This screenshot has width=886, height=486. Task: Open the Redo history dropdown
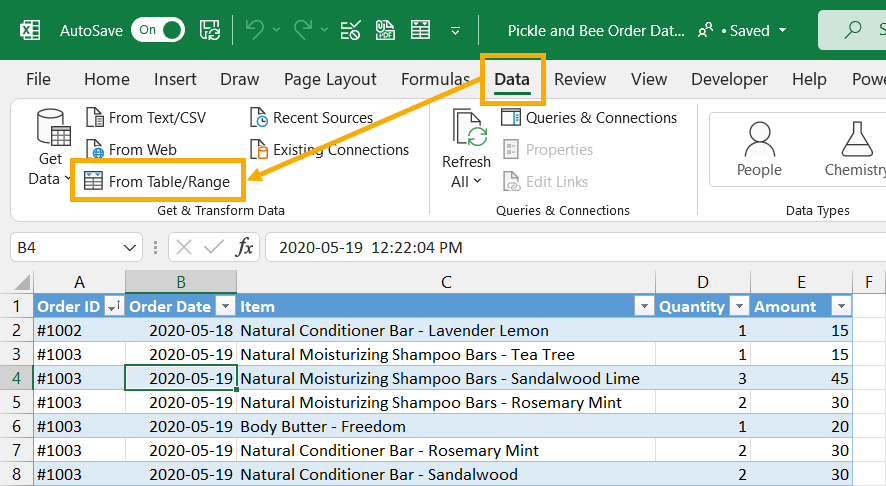pyautogui.click(x=324, y=29)
